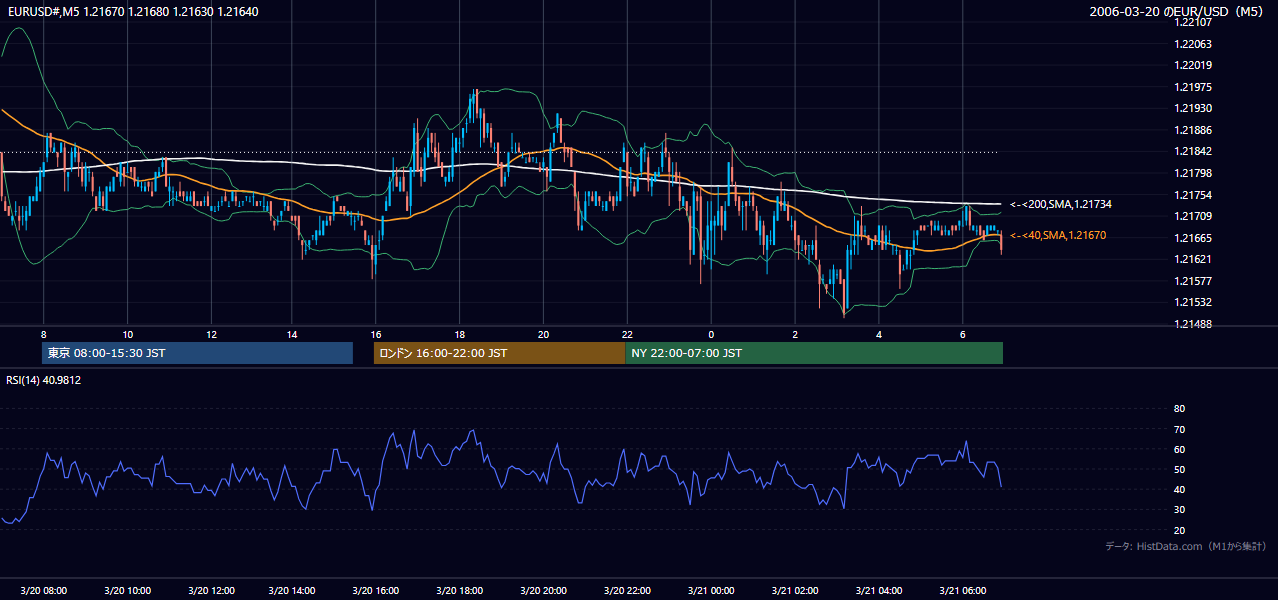Screen dimensions: 1278x600
Task: Click price axis value 1.21975
Action: [1192, 87]
